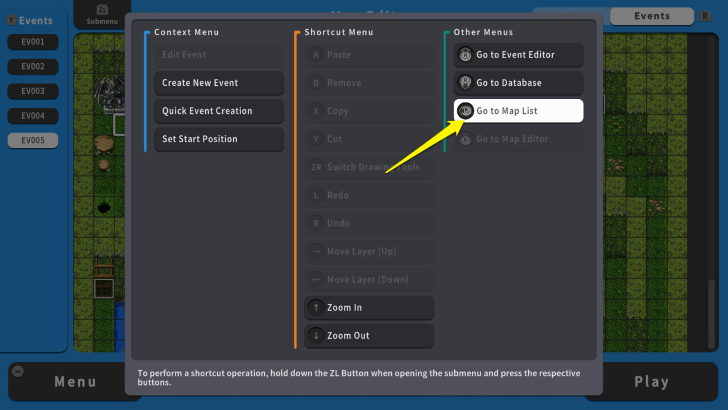The width and height of the screenshot is (728, 410).
Task: Switch to the Events tab at top right
Action: click(652, 16)
